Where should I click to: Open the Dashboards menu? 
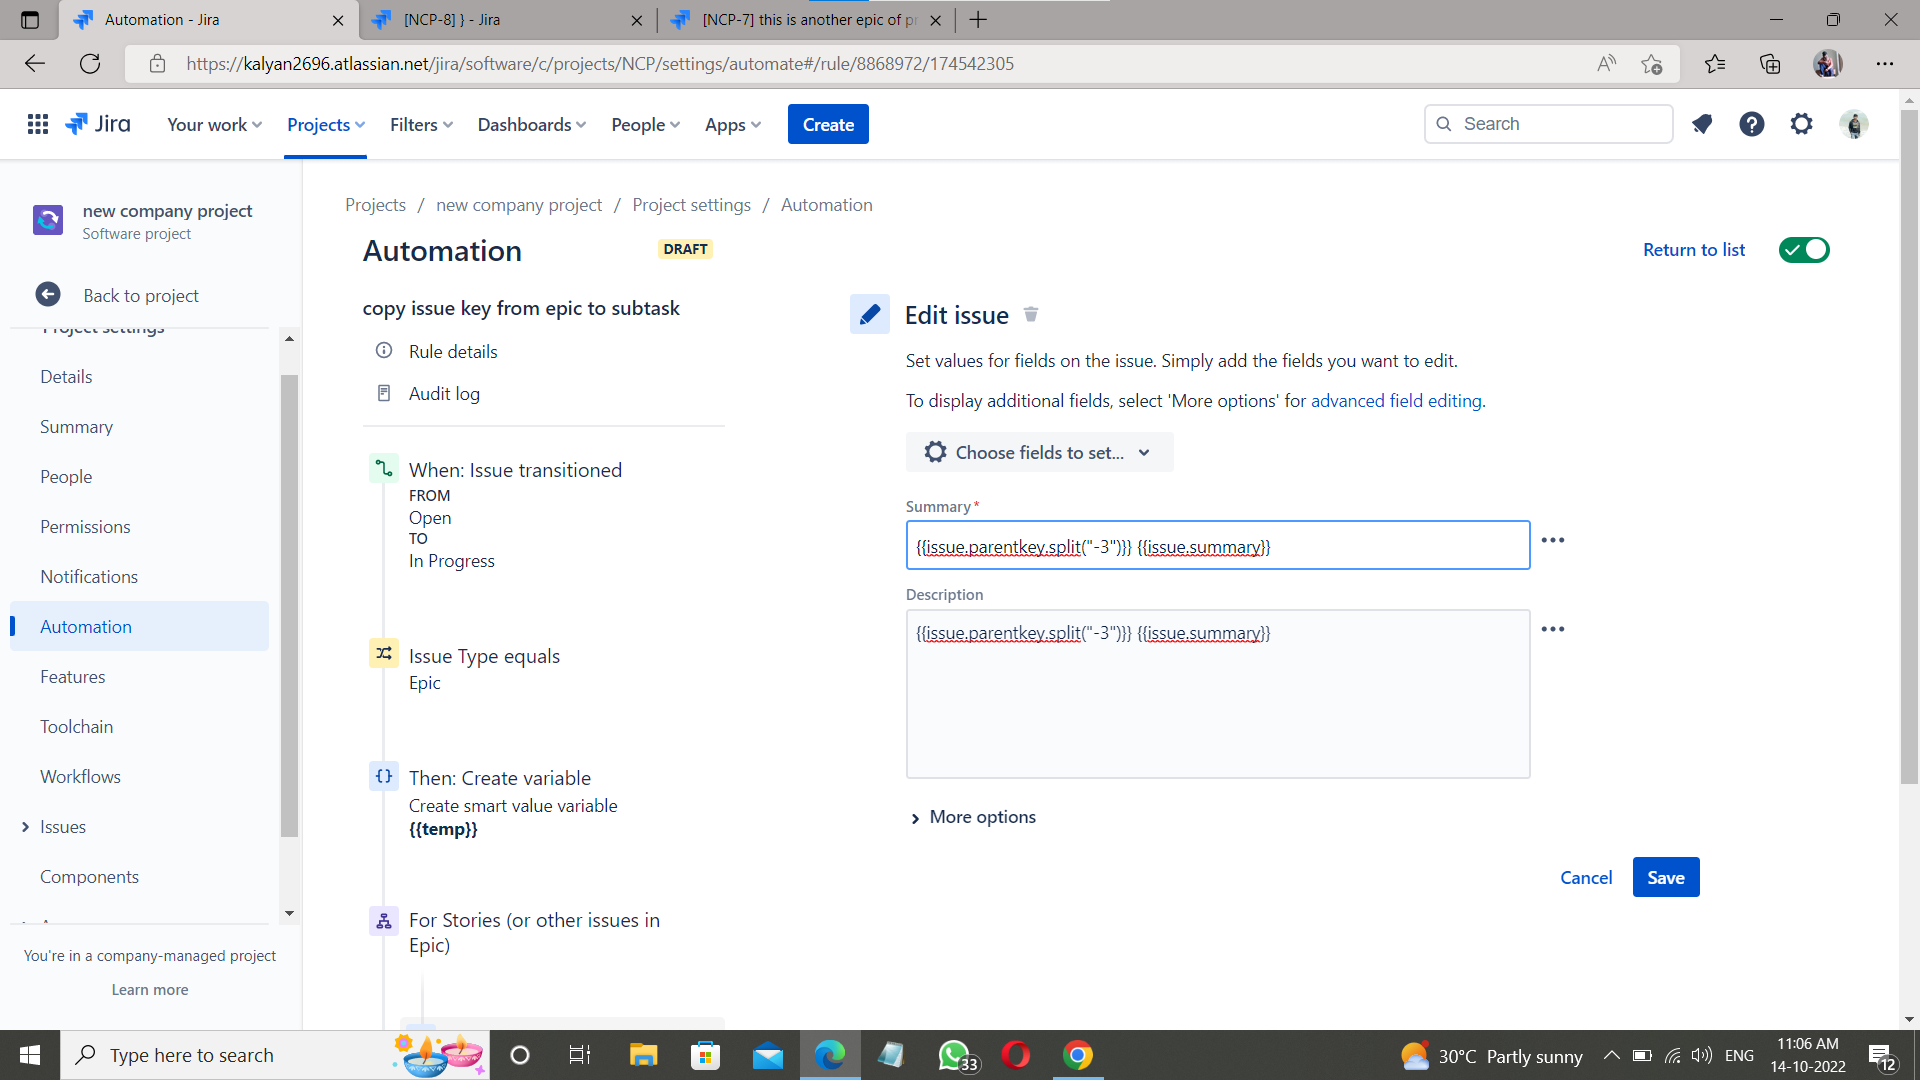(531, 124)
